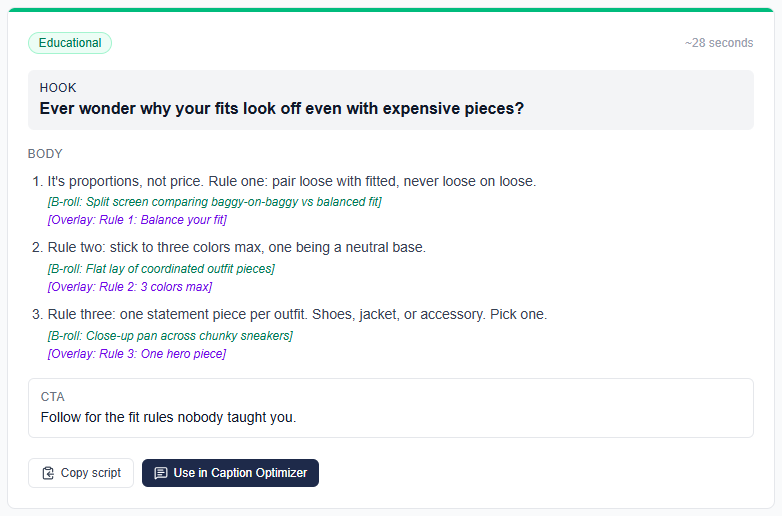Click B-roll note about split screen comparison

(x=214, y=202)
